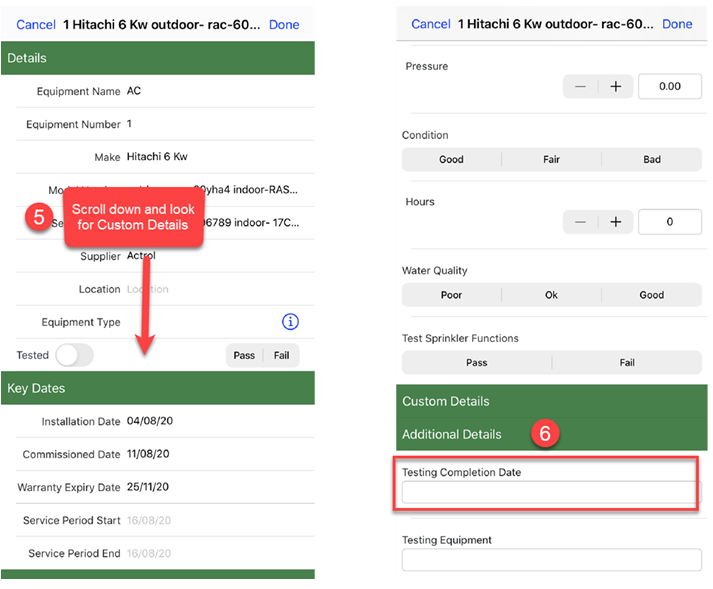Image resolution: width=713 pixels, height=589 pixels.
Task: Choose Poor for Water Quality
Action: [451, 295]
